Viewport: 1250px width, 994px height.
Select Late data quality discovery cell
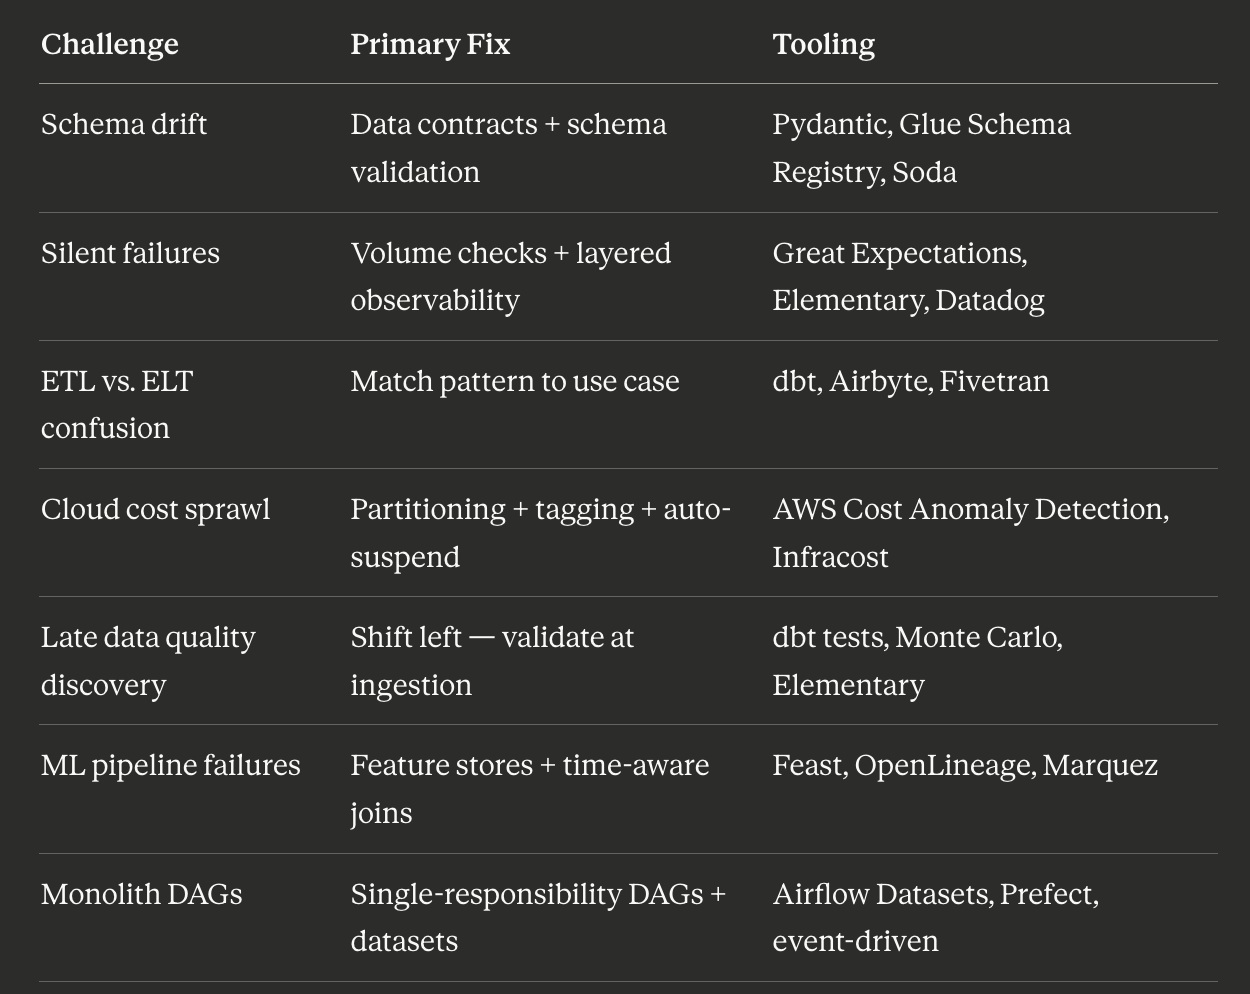[148, 660]
